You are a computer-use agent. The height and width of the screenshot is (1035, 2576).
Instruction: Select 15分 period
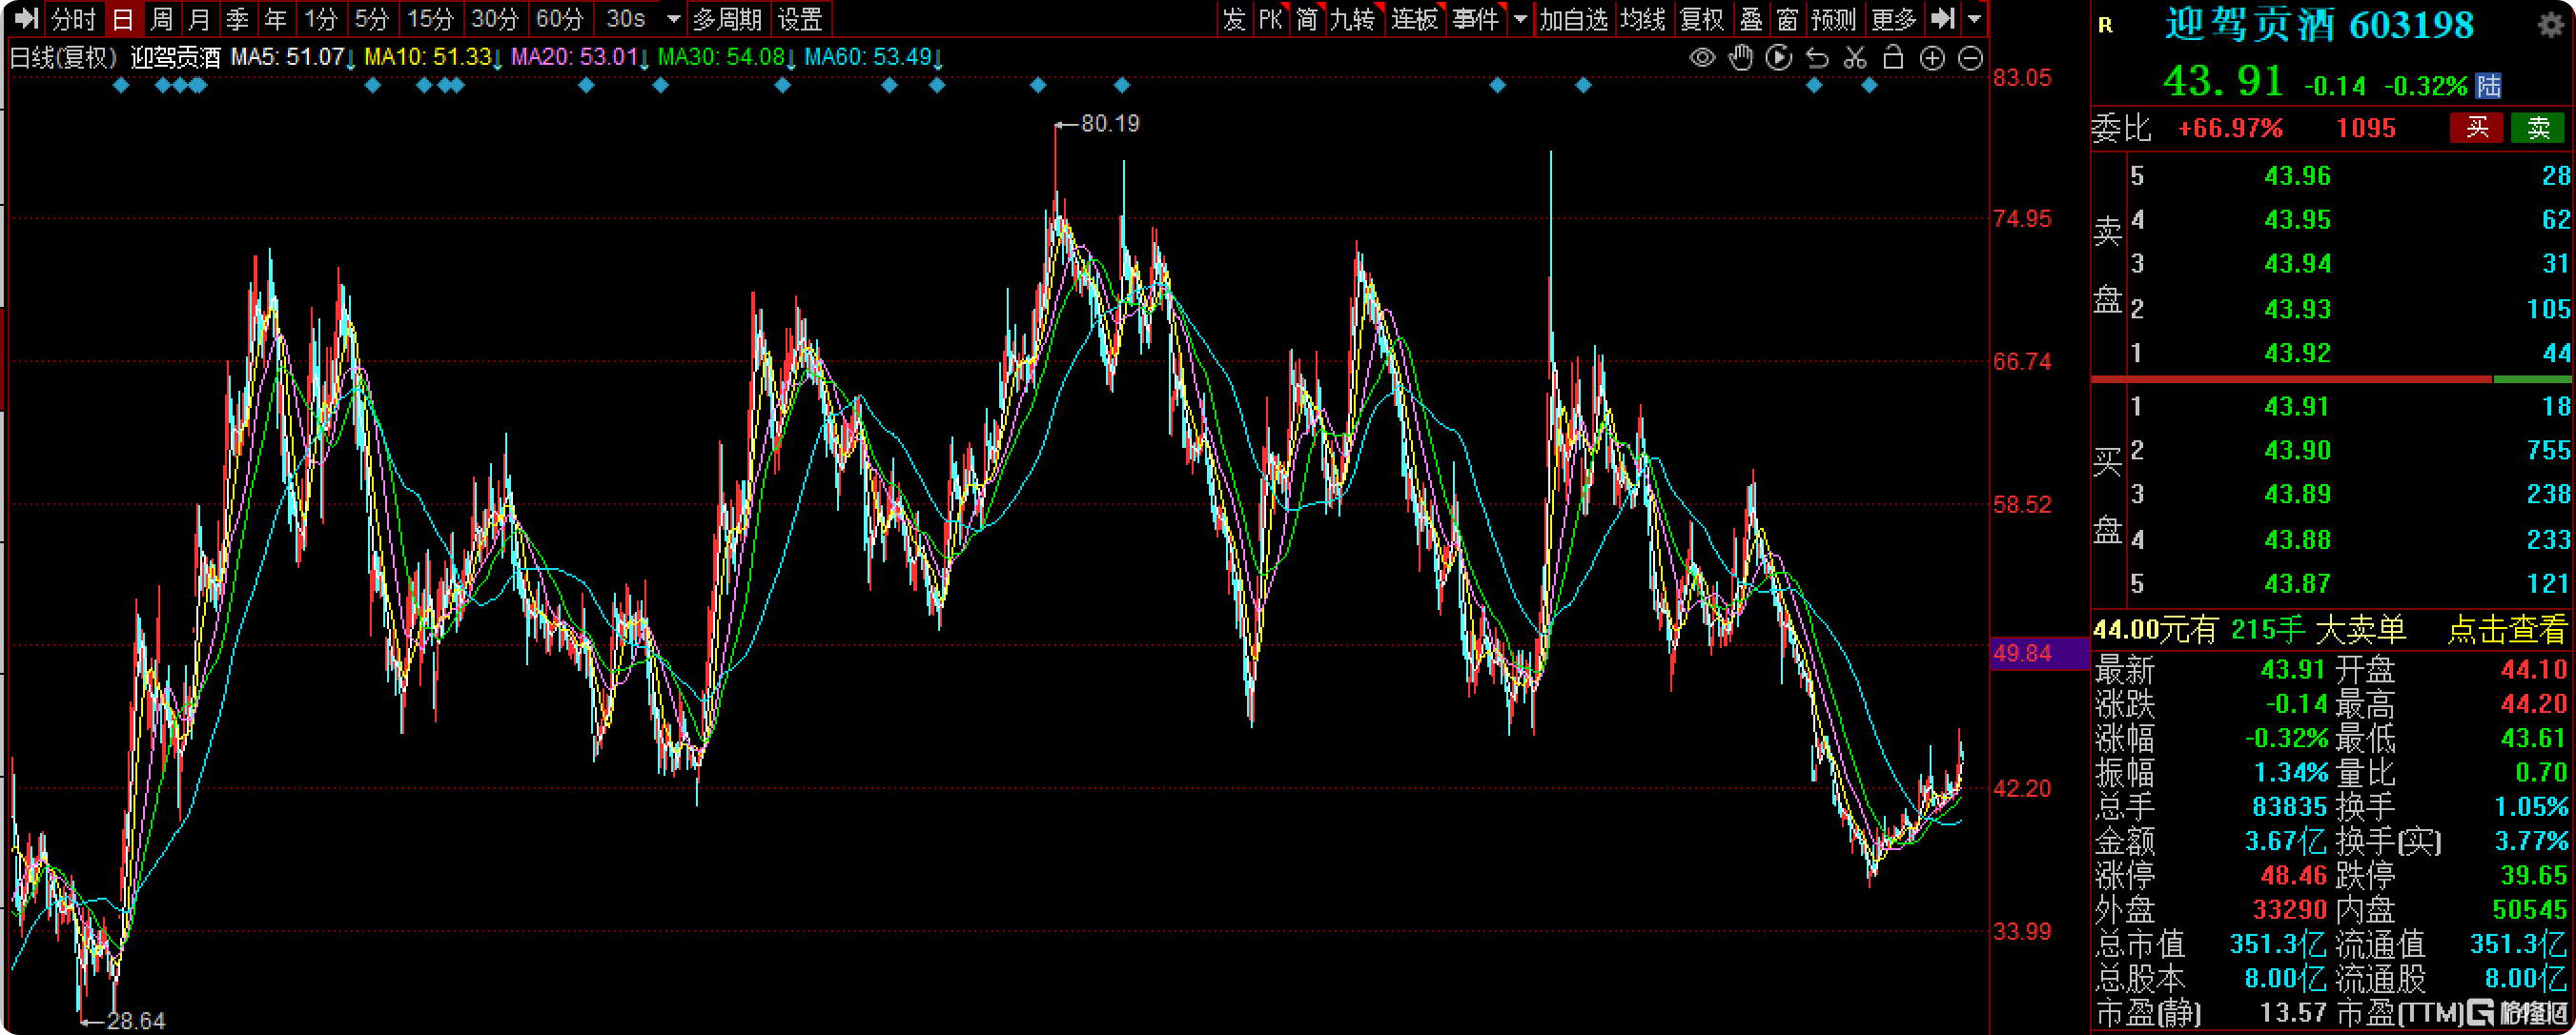[x=430, y=19]
